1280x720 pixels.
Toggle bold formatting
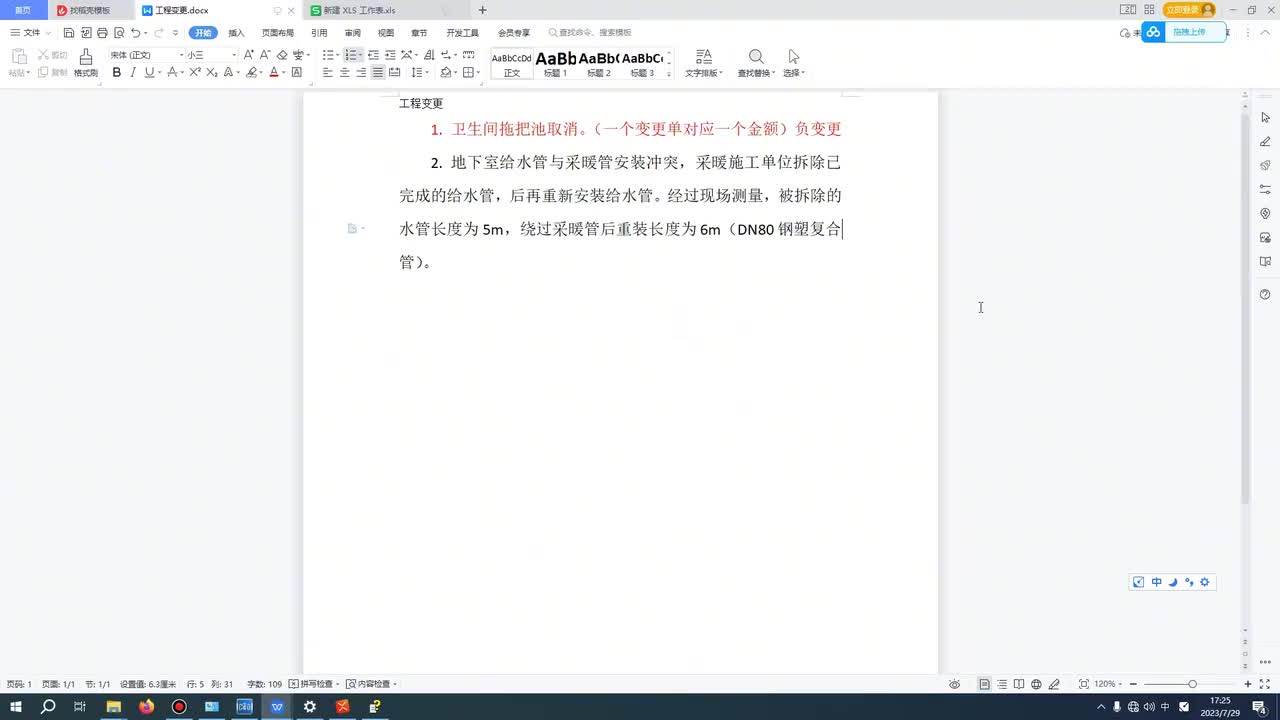[117, 73]
